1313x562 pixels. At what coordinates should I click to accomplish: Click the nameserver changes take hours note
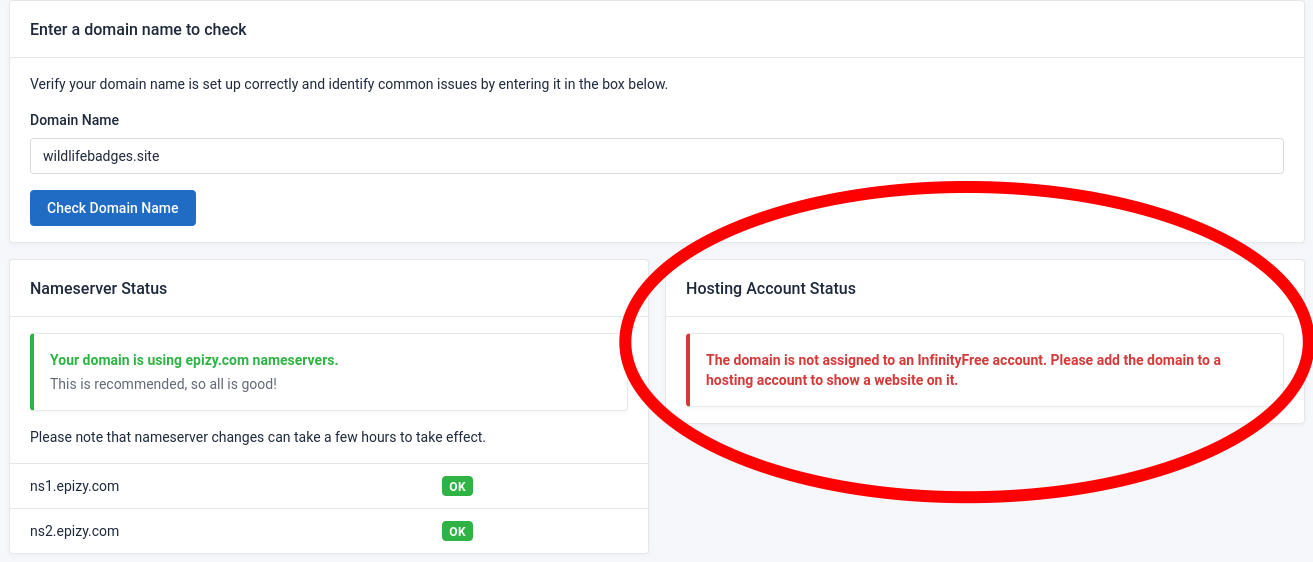click(257, 437)
